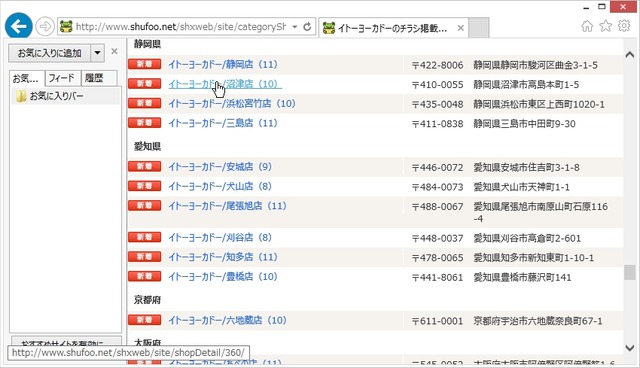Click the page scrollbar down arrow
This screenshot has width=640, height=368.
pyautogui.click(x=630, y=348)
